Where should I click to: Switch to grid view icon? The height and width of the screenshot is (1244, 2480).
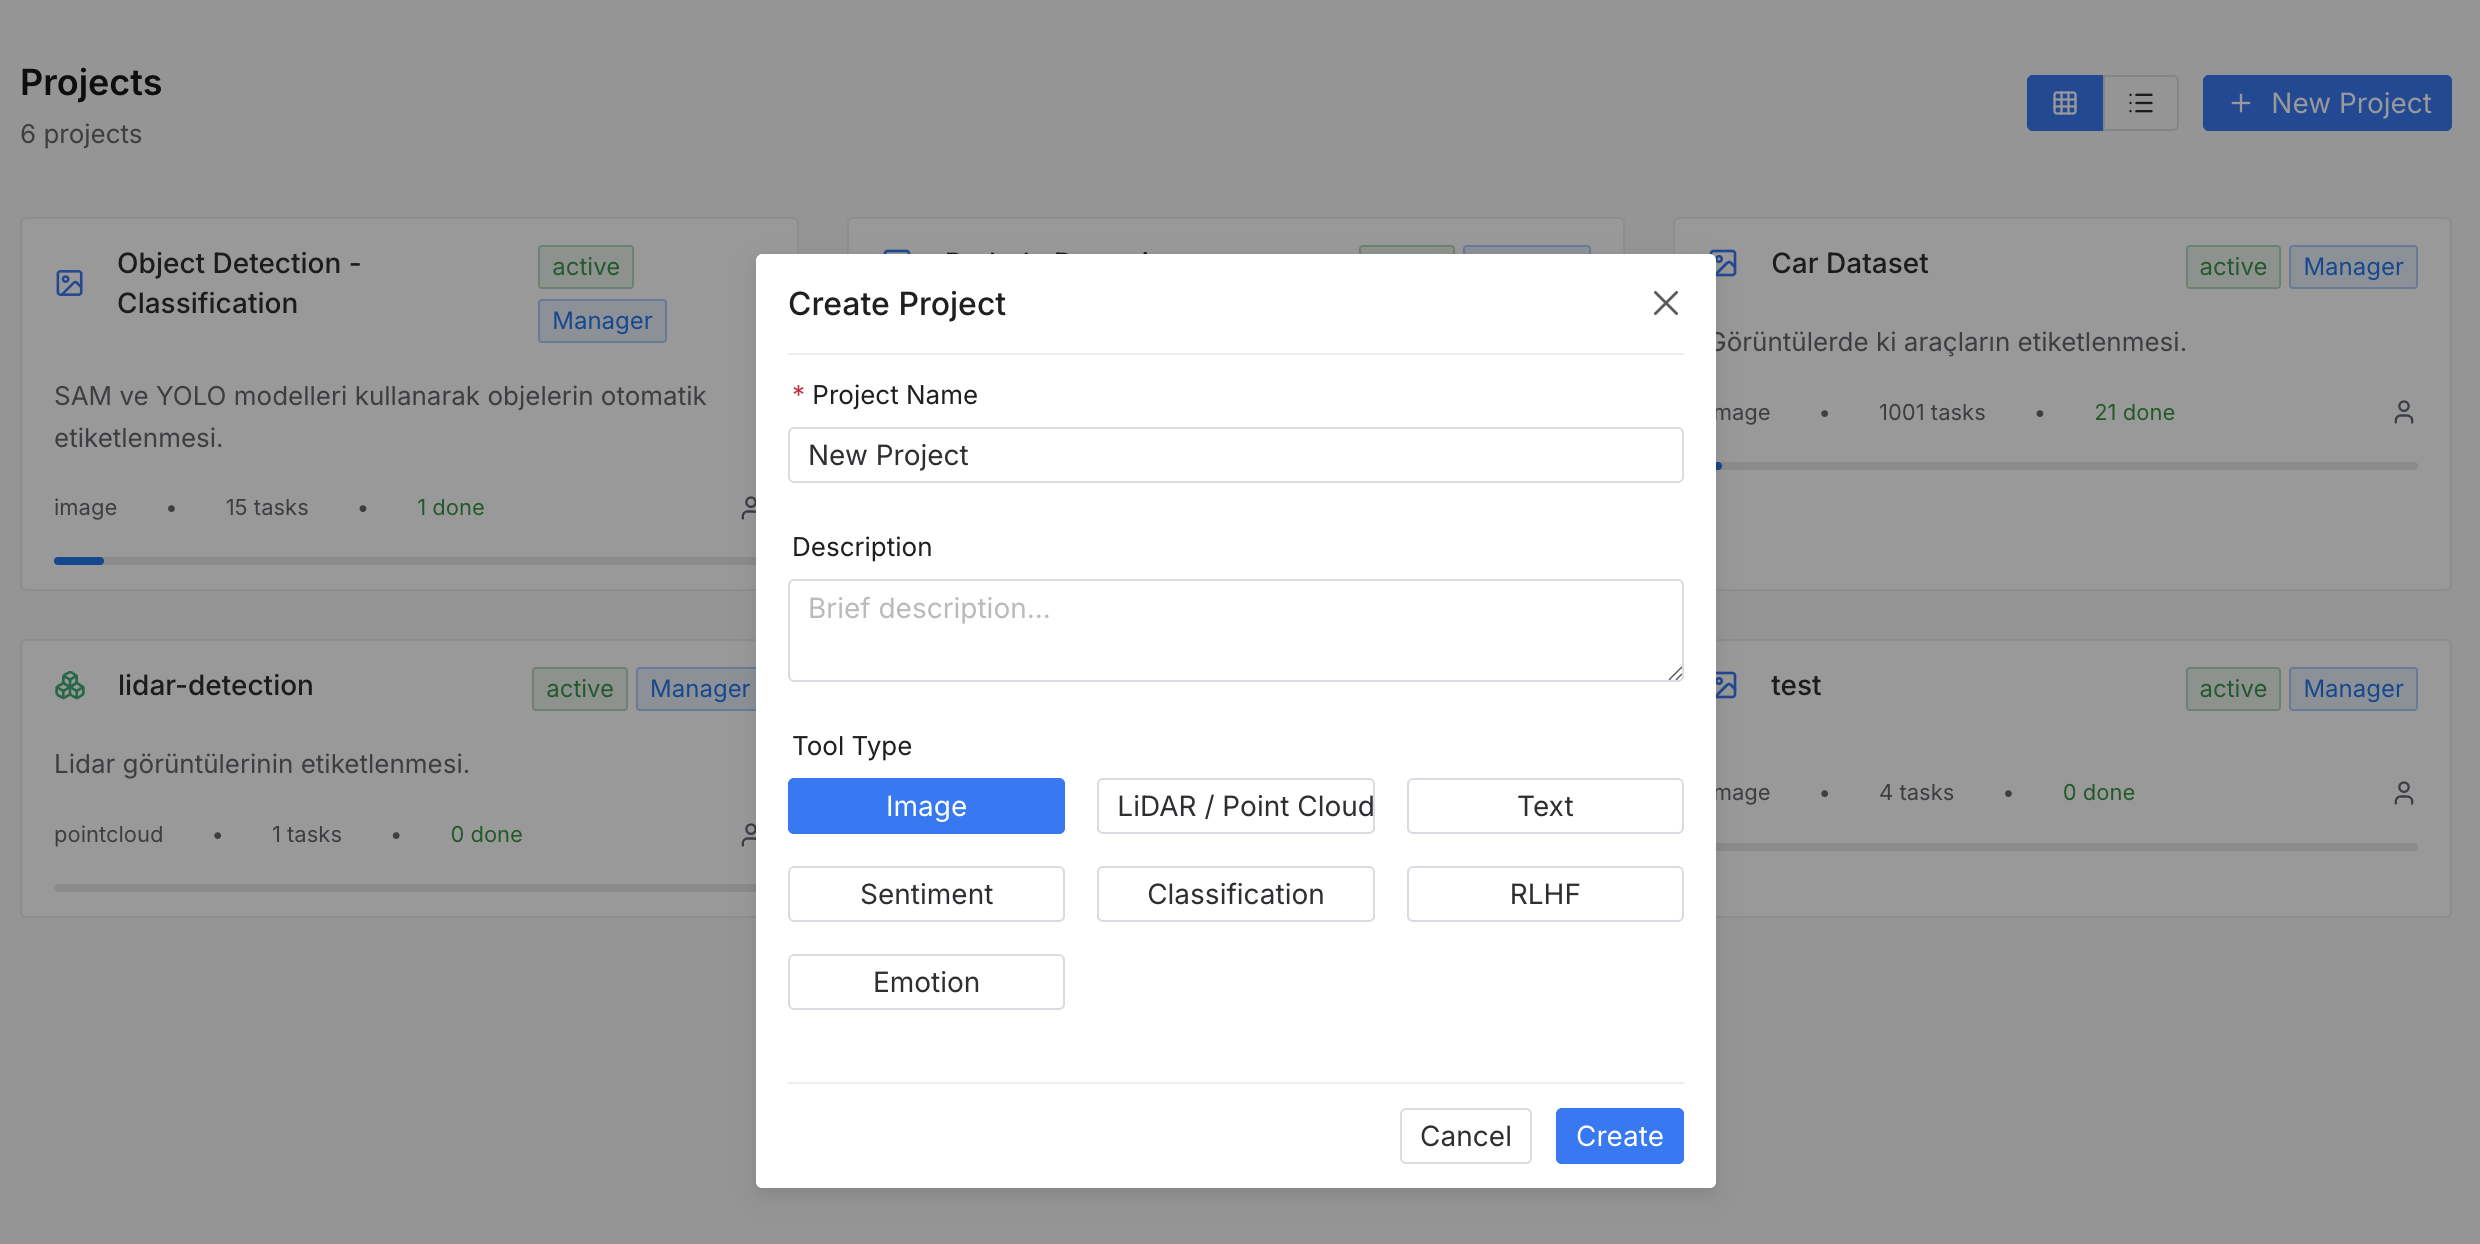[x=2064, y=103]
